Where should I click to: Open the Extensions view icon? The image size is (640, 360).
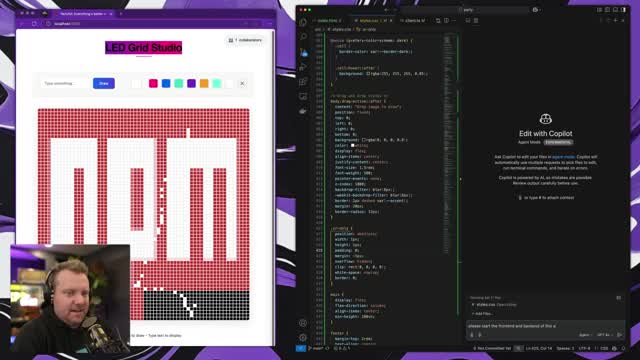coord(303,82)
